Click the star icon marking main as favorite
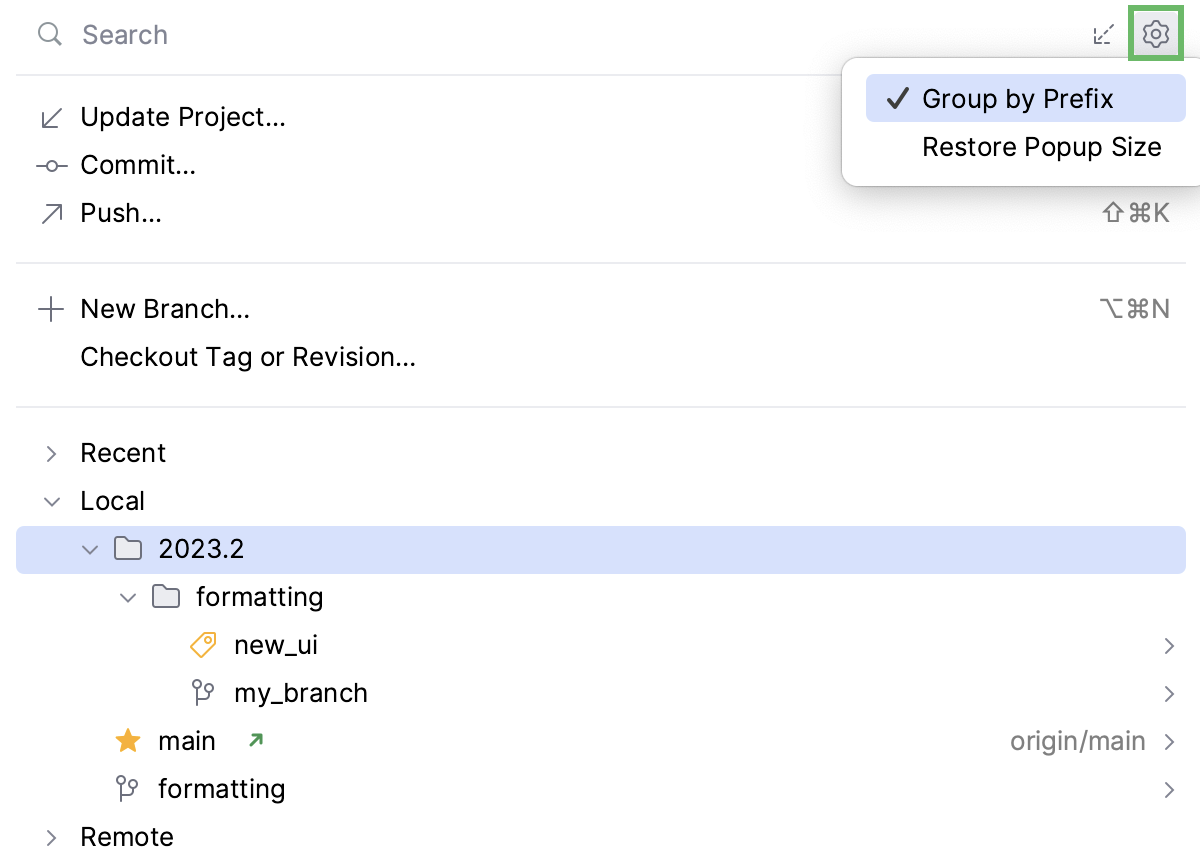 point(127,740)
